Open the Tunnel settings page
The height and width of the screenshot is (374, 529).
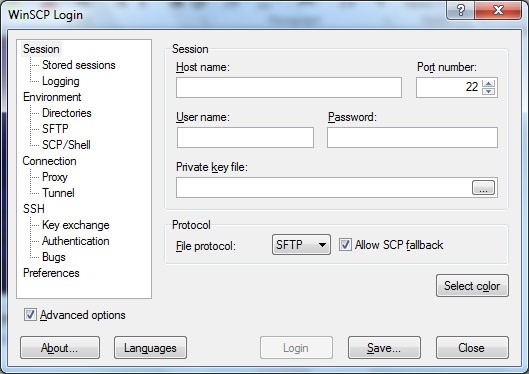coord(58,193)
